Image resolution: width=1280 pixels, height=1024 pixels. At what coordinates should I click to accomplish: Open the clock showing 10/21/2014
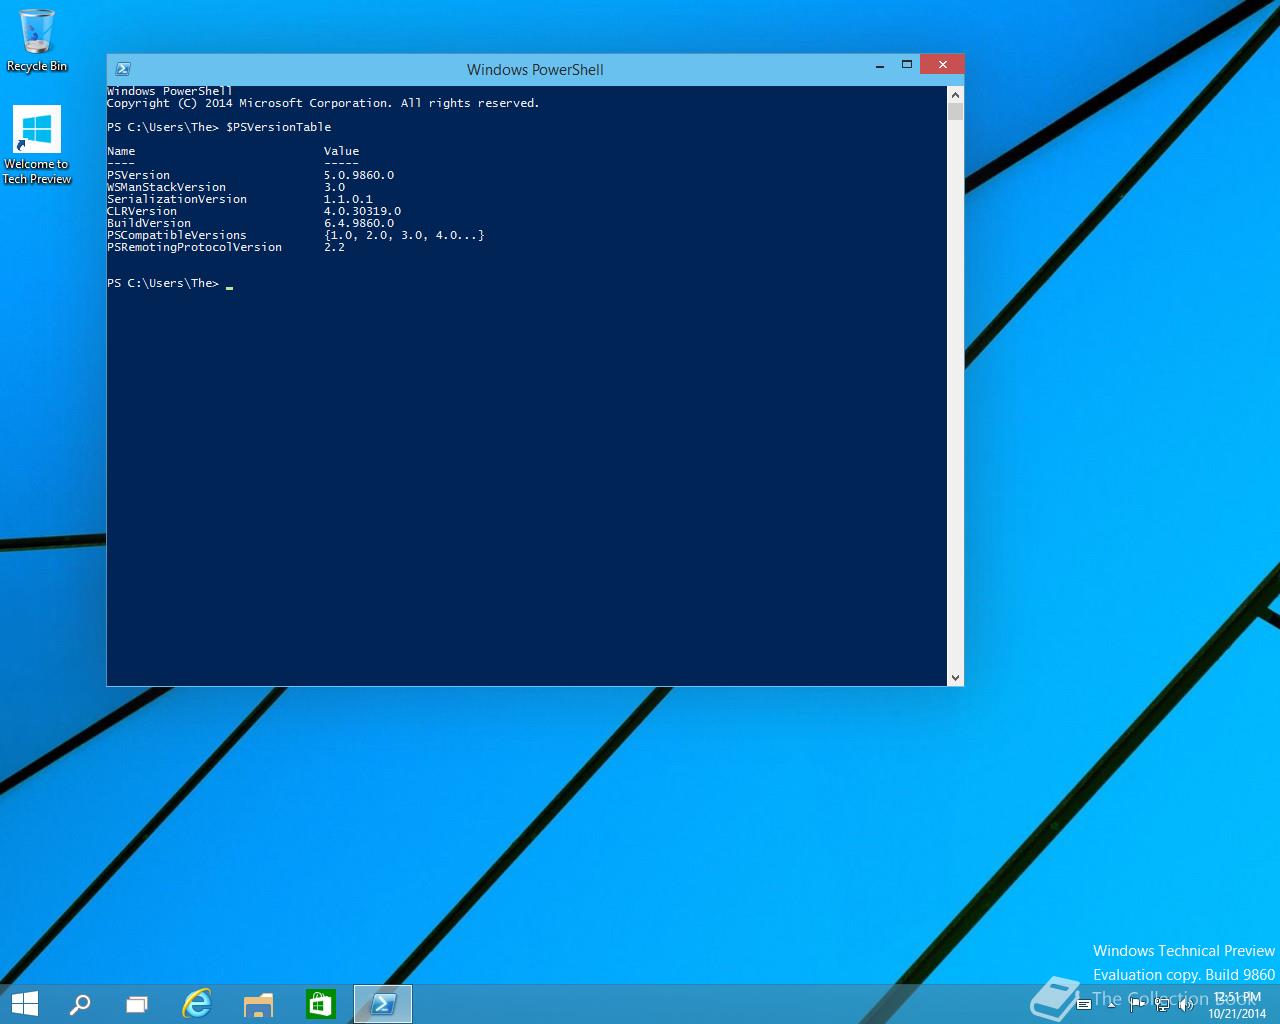[1237, 1005]
